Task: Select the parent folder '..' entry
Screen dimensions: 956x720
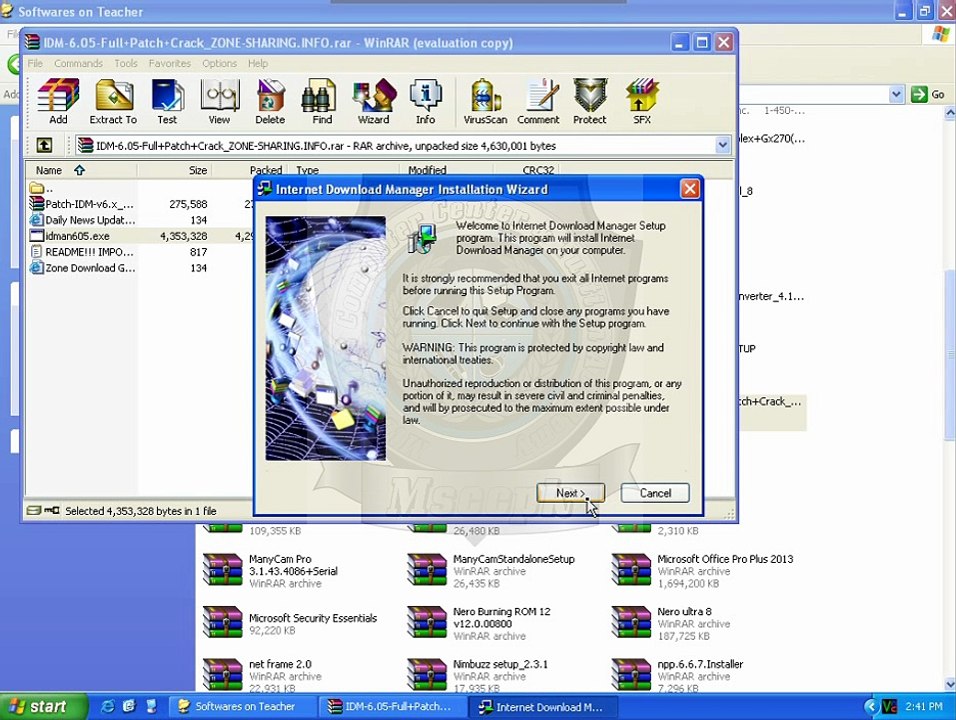Action: coord(41,188)
